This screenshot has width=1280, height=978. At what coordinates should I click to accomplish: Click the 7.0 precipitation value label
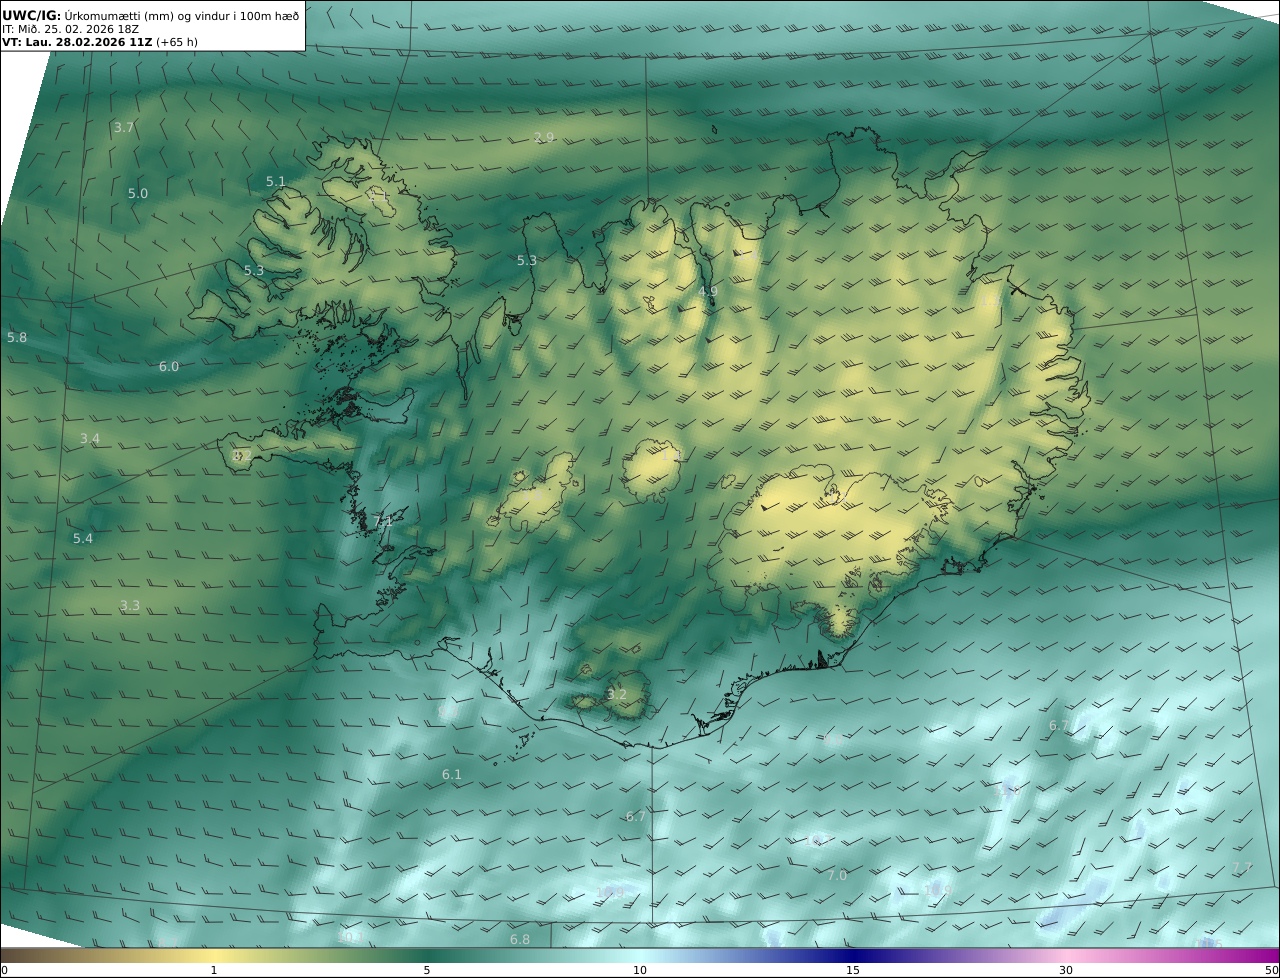837,876
